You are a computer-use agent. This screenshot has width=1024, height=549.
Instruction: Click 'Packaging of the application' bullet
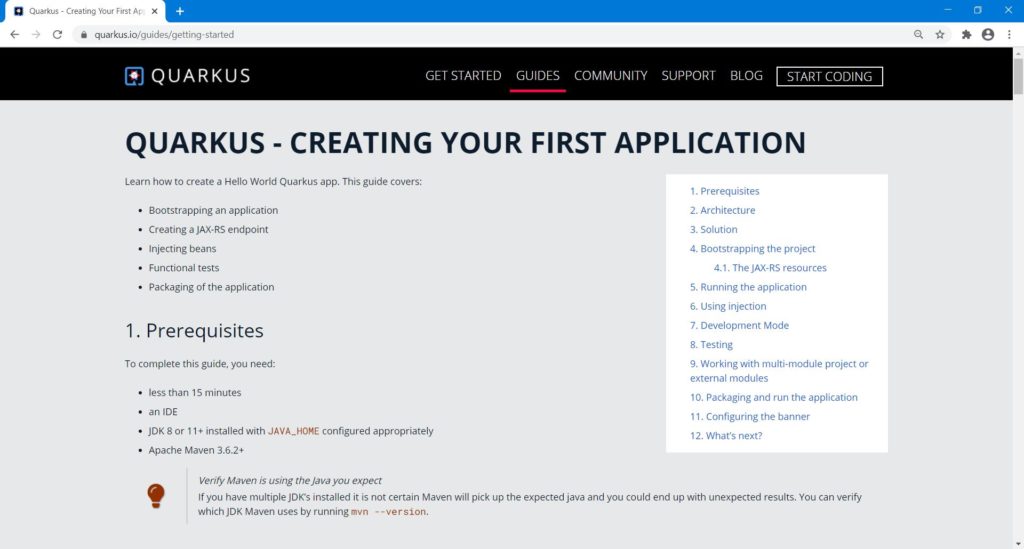[x=211, y=287]
